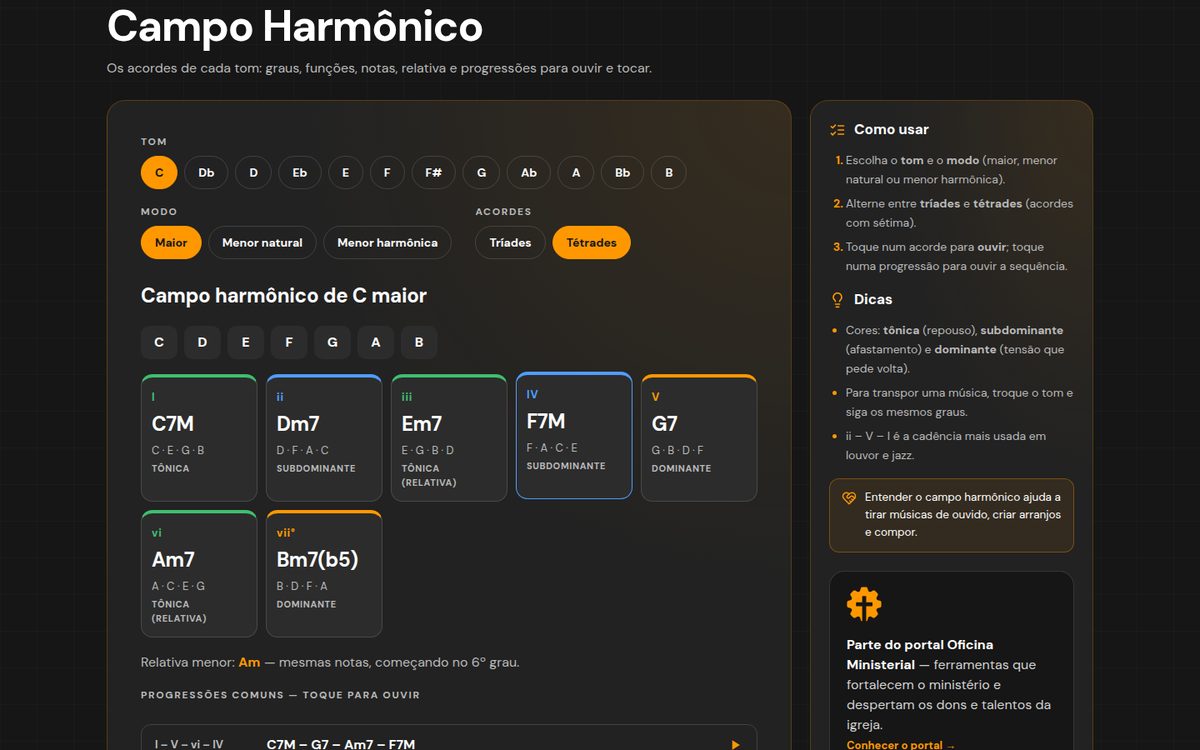1200x750 pixels.
Task: Select the F key pill
Action: tap(387, 173)
